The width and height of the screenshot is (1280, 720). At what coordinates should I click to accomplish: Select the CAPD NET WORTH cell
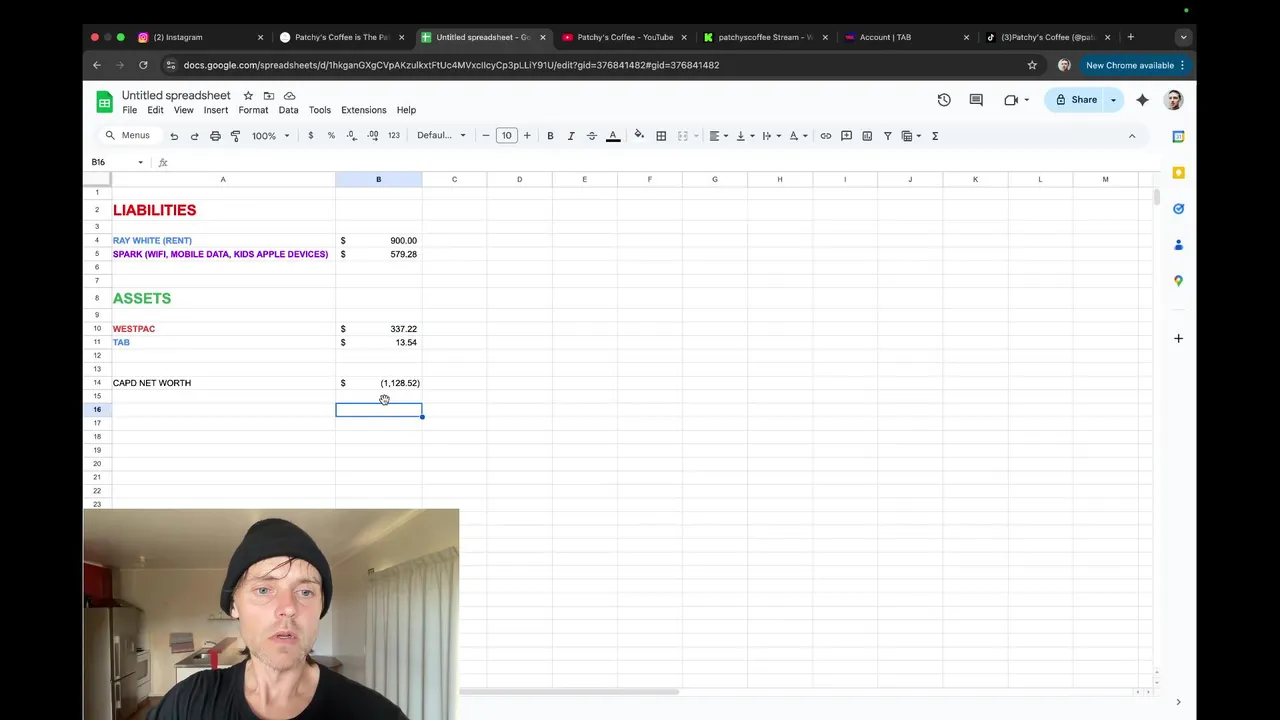[x=223, y=383]
